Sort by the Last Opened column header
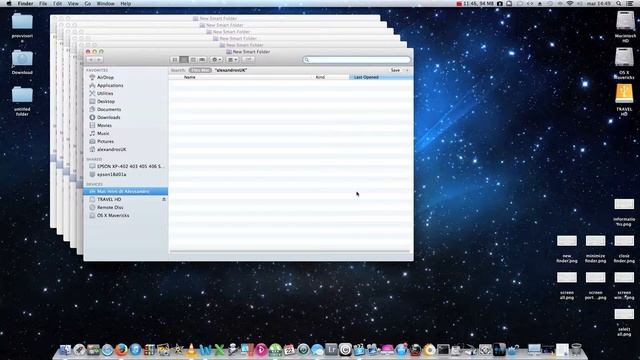 pyautogui.click(x=366, y=77)
